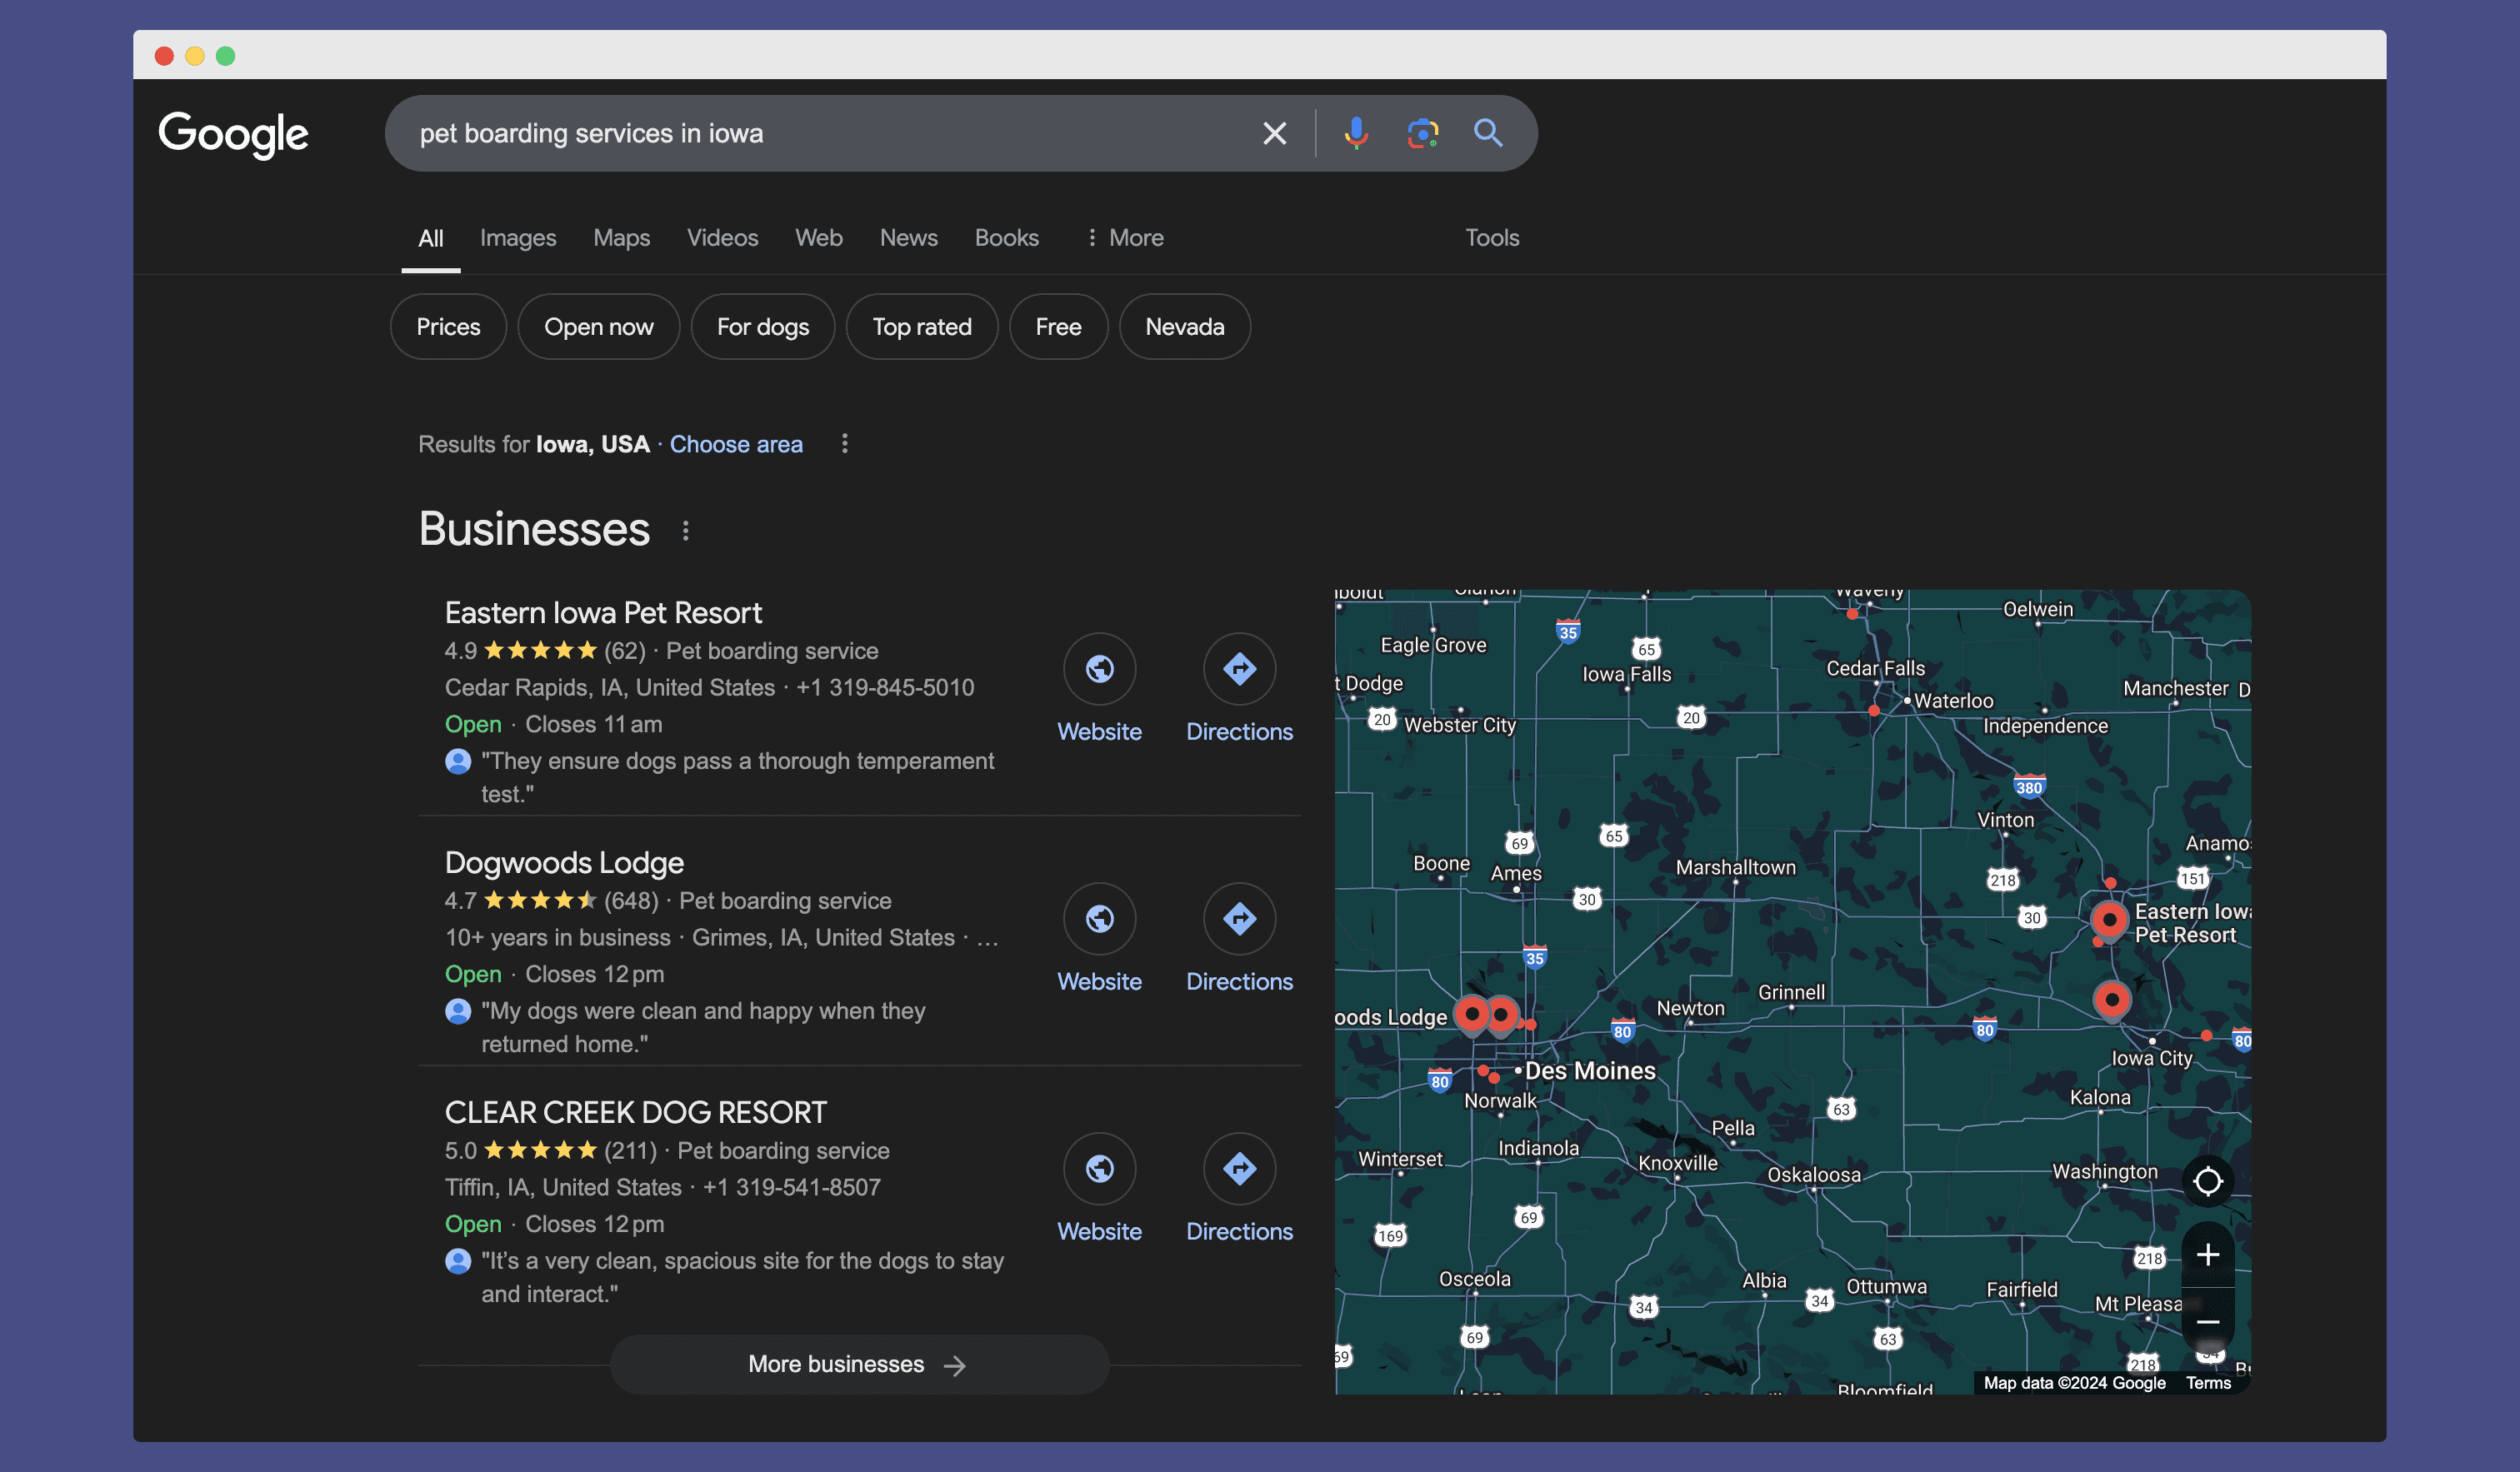
Task: Open options menu next to Businesses heading
Action: coord(685,531)
